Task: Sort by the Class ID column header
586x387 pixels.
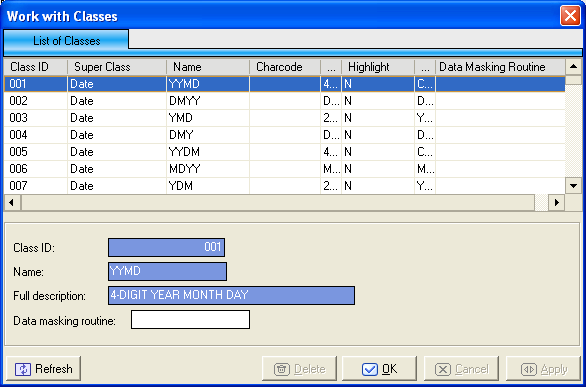Action: (36, 67)
